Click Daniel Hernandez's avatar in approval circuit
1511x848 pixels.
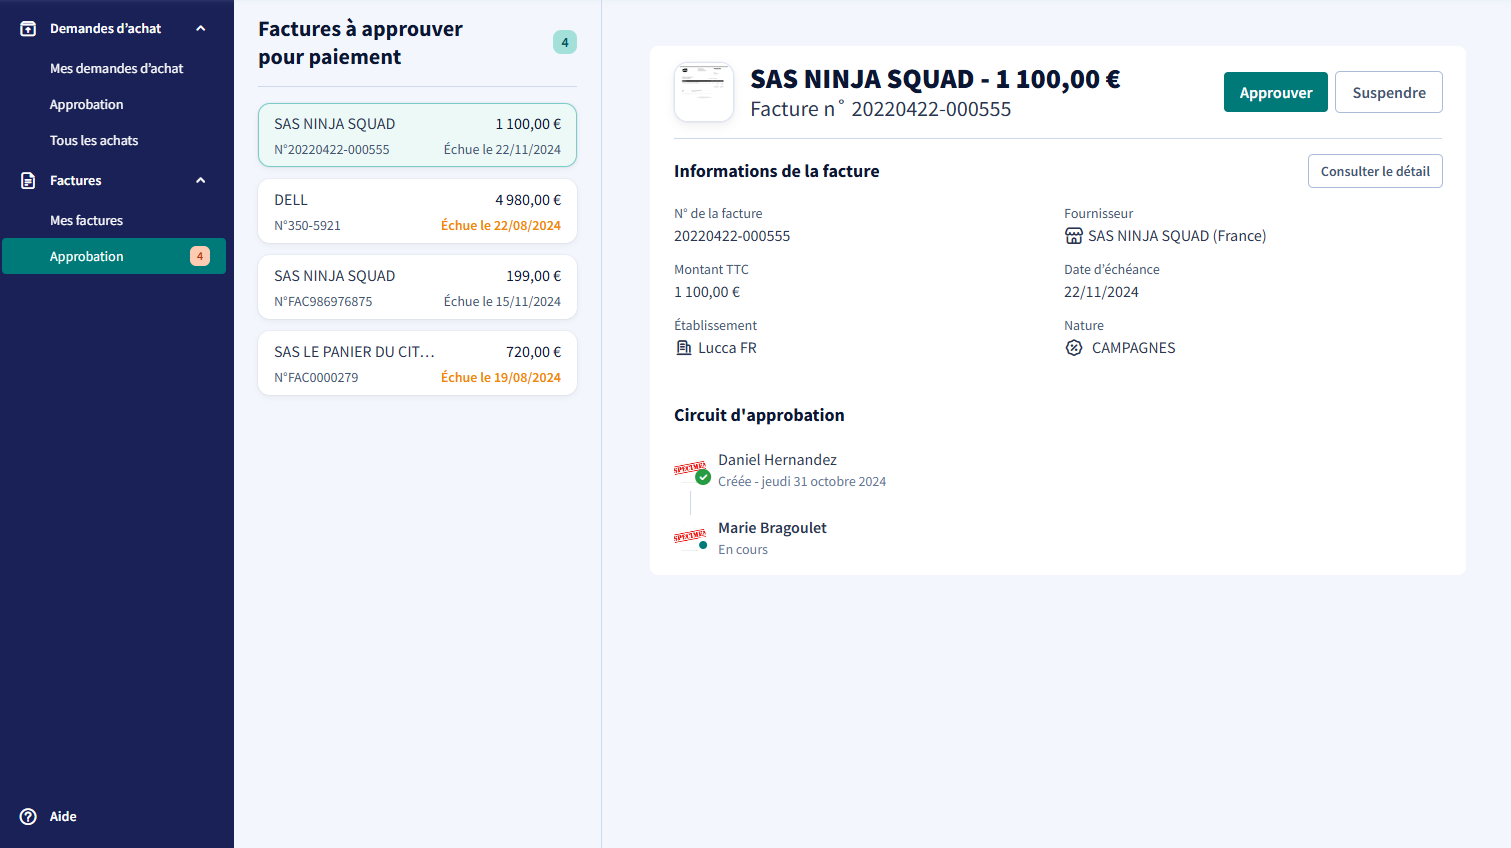690,469
